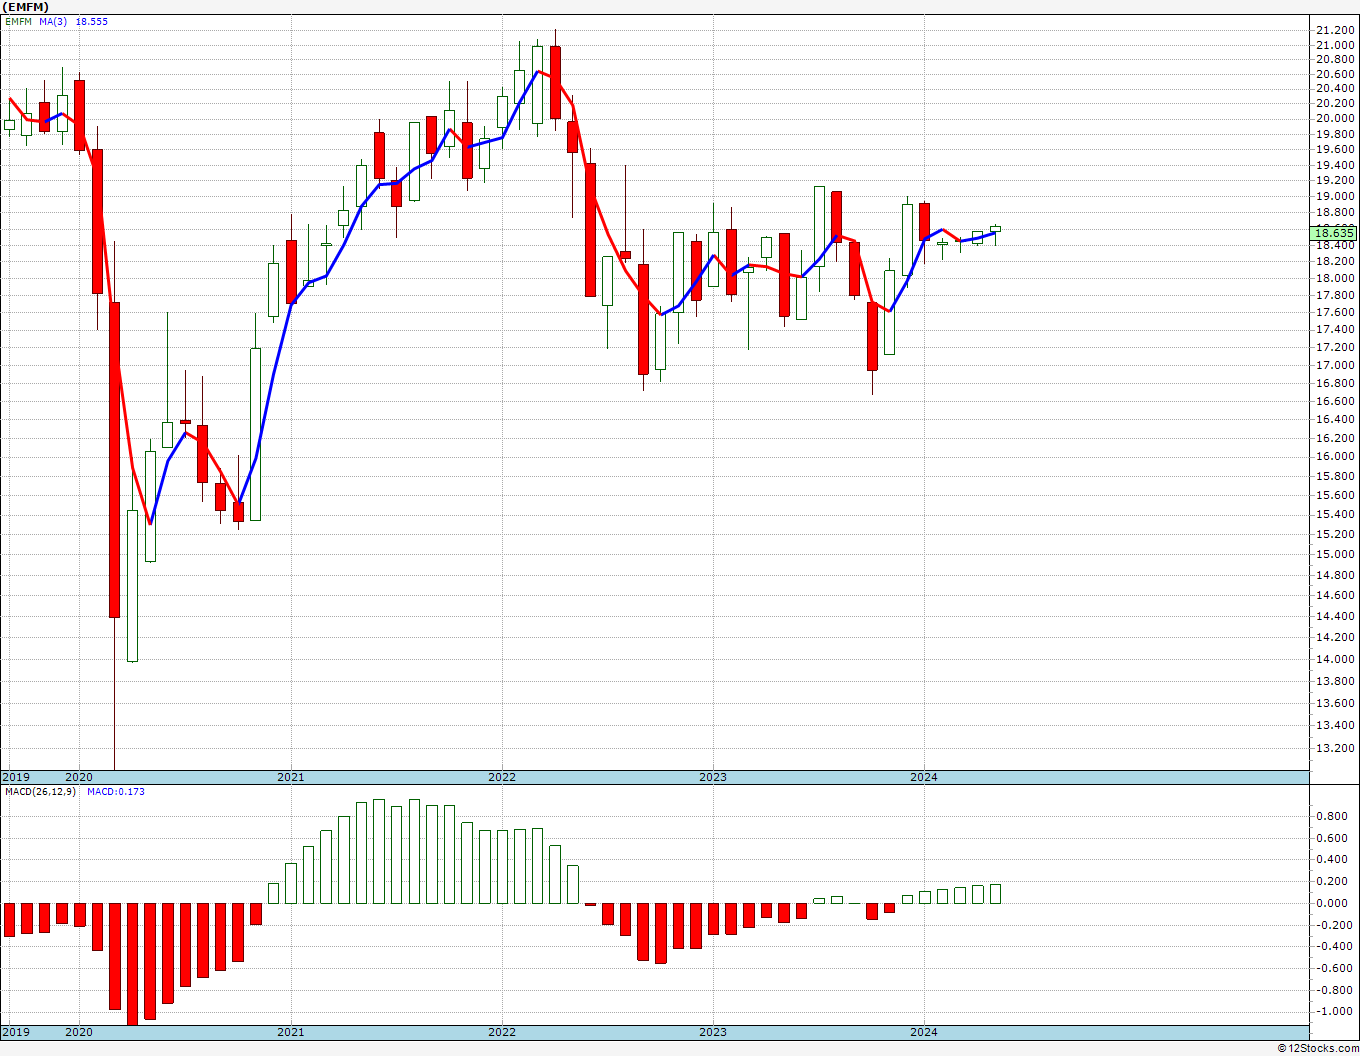Click the MA(3) indicator label
This screenshot has width=1360, height=1056.
coord(53,21)
